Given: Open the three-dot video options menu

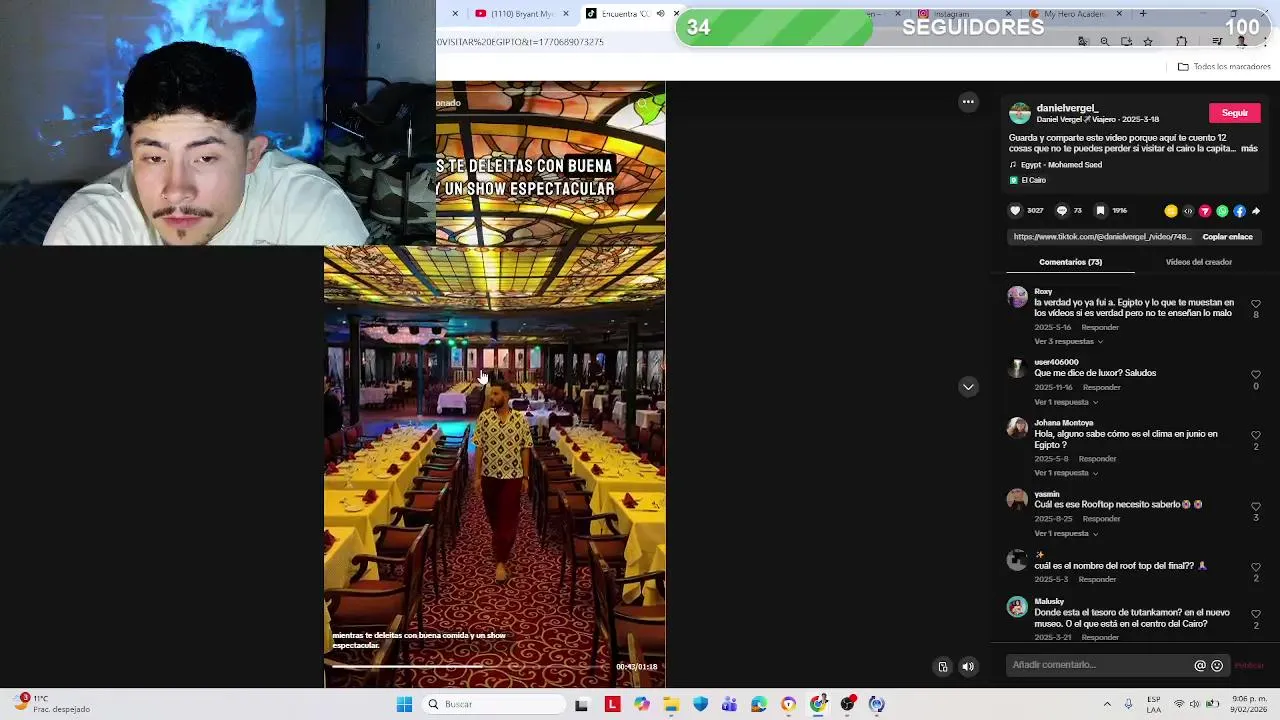Looking at the screenshot, I should click(x=968, y=102).
